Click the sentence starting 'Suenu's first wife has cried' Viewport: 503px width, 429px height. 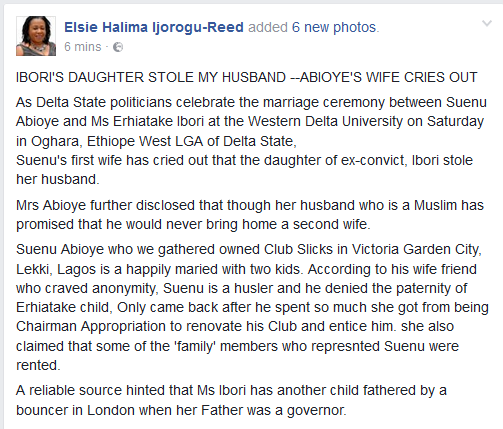click(244, 170)
